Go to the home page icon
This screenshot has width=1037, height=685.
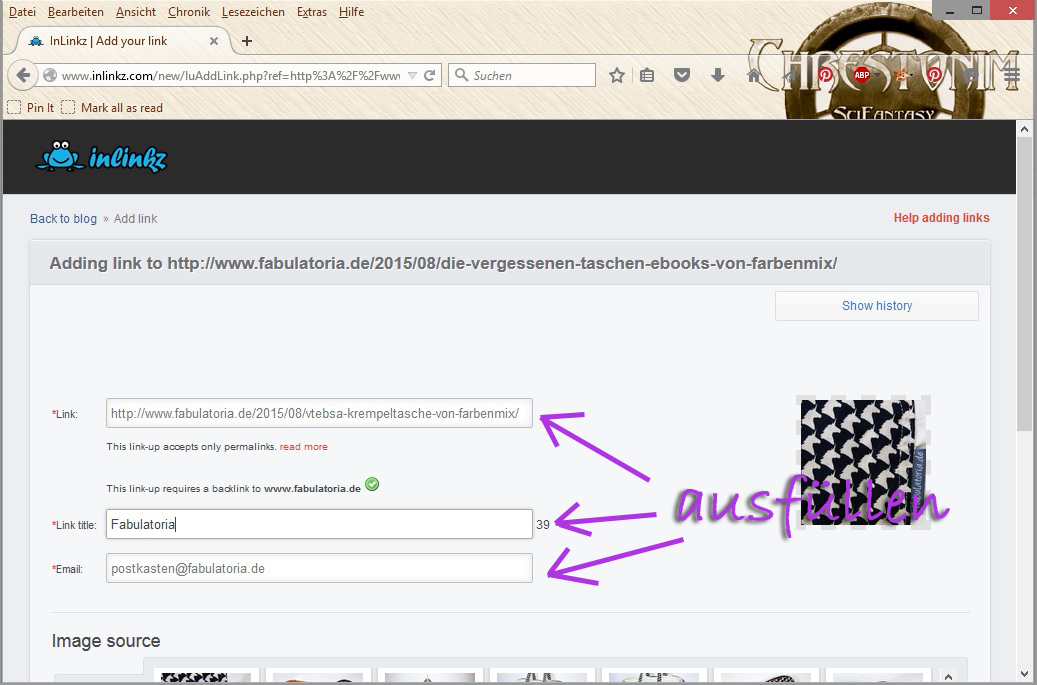[753, 75]
